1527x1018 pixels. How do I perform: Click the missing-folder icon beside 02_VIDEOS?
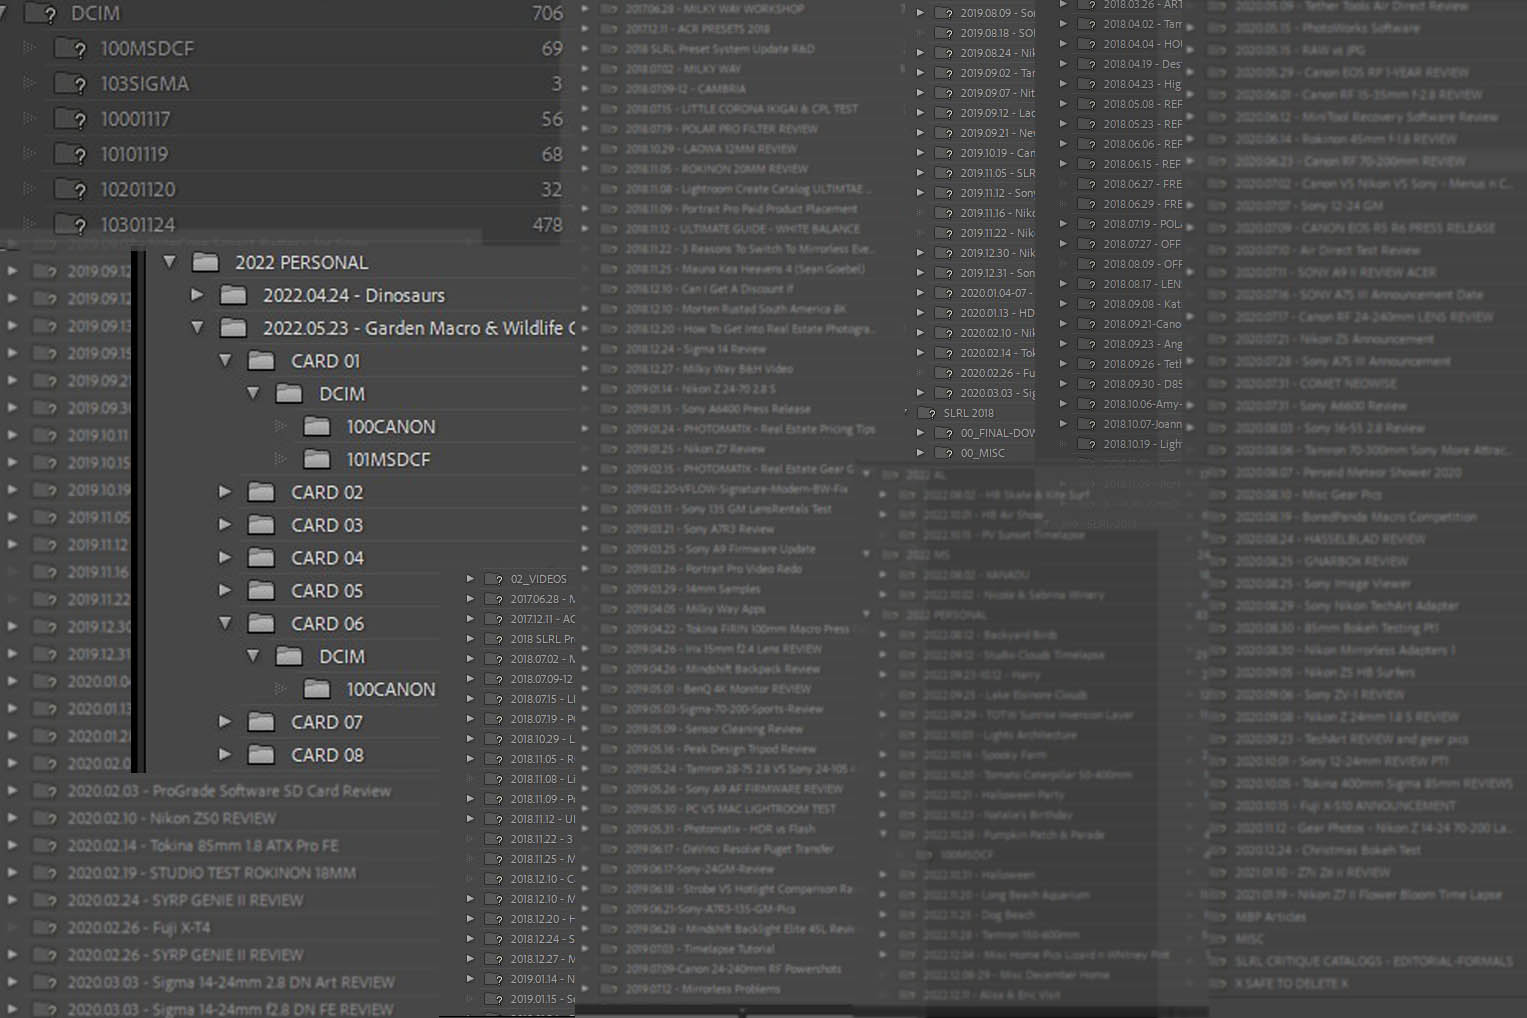492,578
